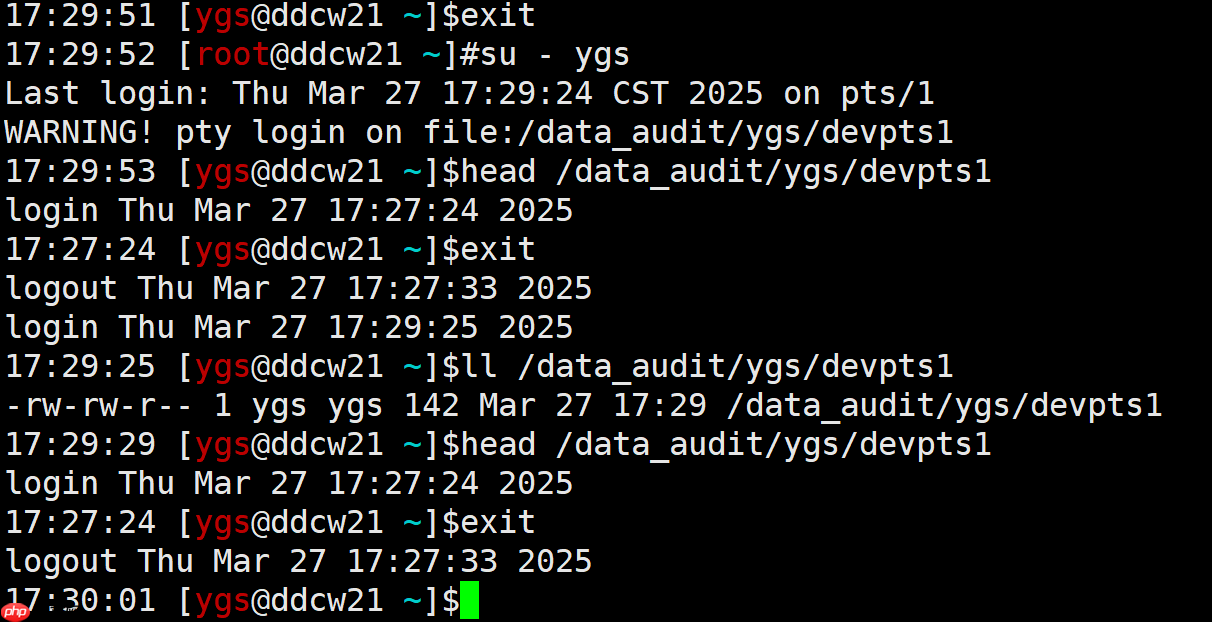Image resolution: width=1212 pixels, height=622 pixels.
Task: Click the 17:29:29 prompt timestamp
Action: [x=80, y=444]
